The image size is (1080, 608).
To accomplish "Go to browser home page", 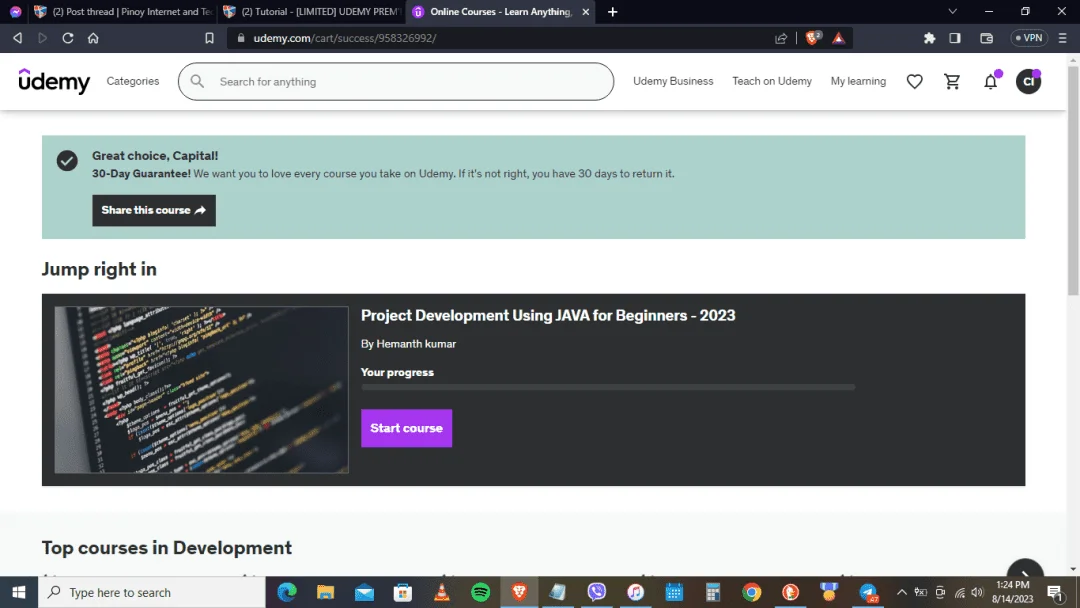I will coord(93,38).
